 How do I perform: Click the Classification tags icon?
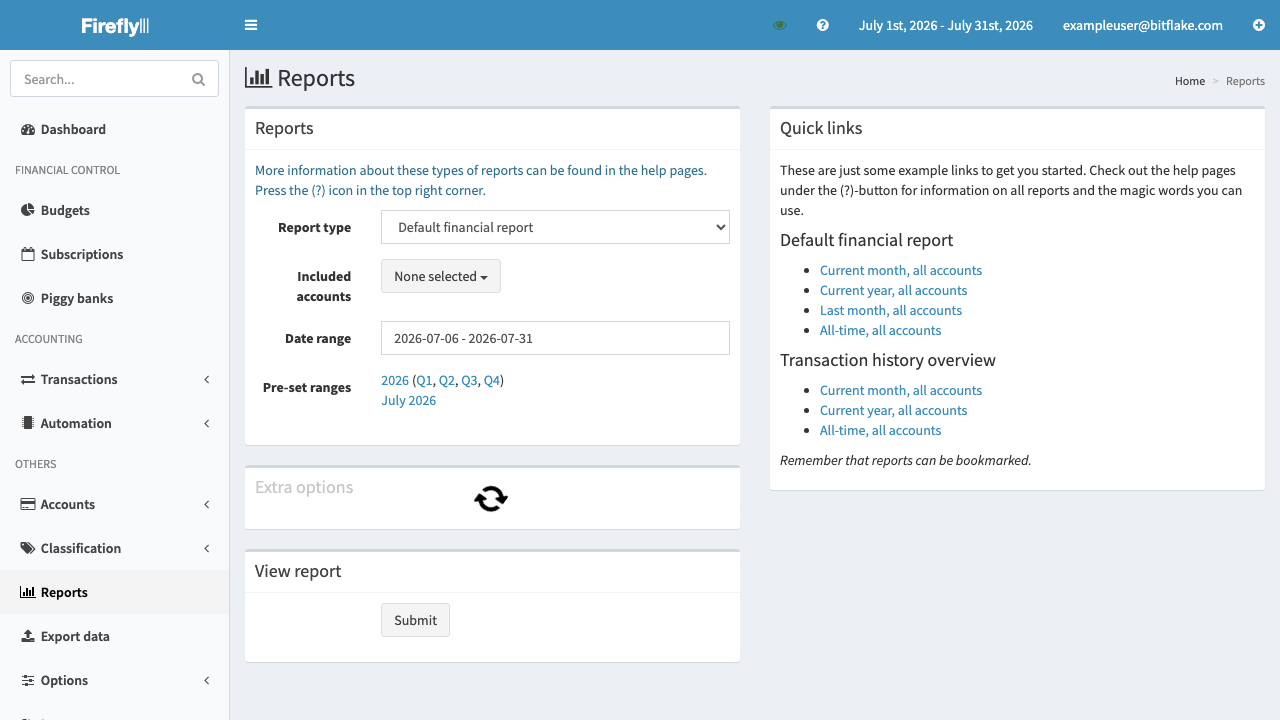coord(28,548)
